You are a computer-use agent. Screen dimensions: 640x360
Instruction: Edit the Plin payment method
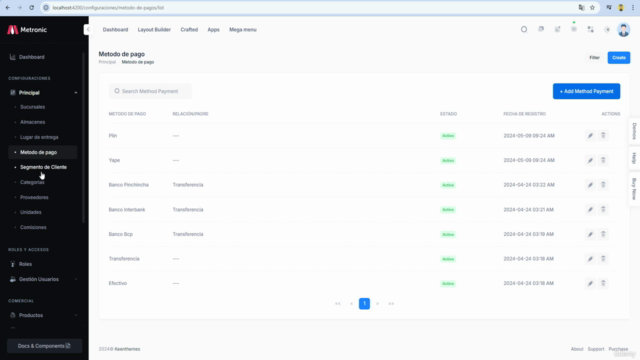(x=590, y=136)
